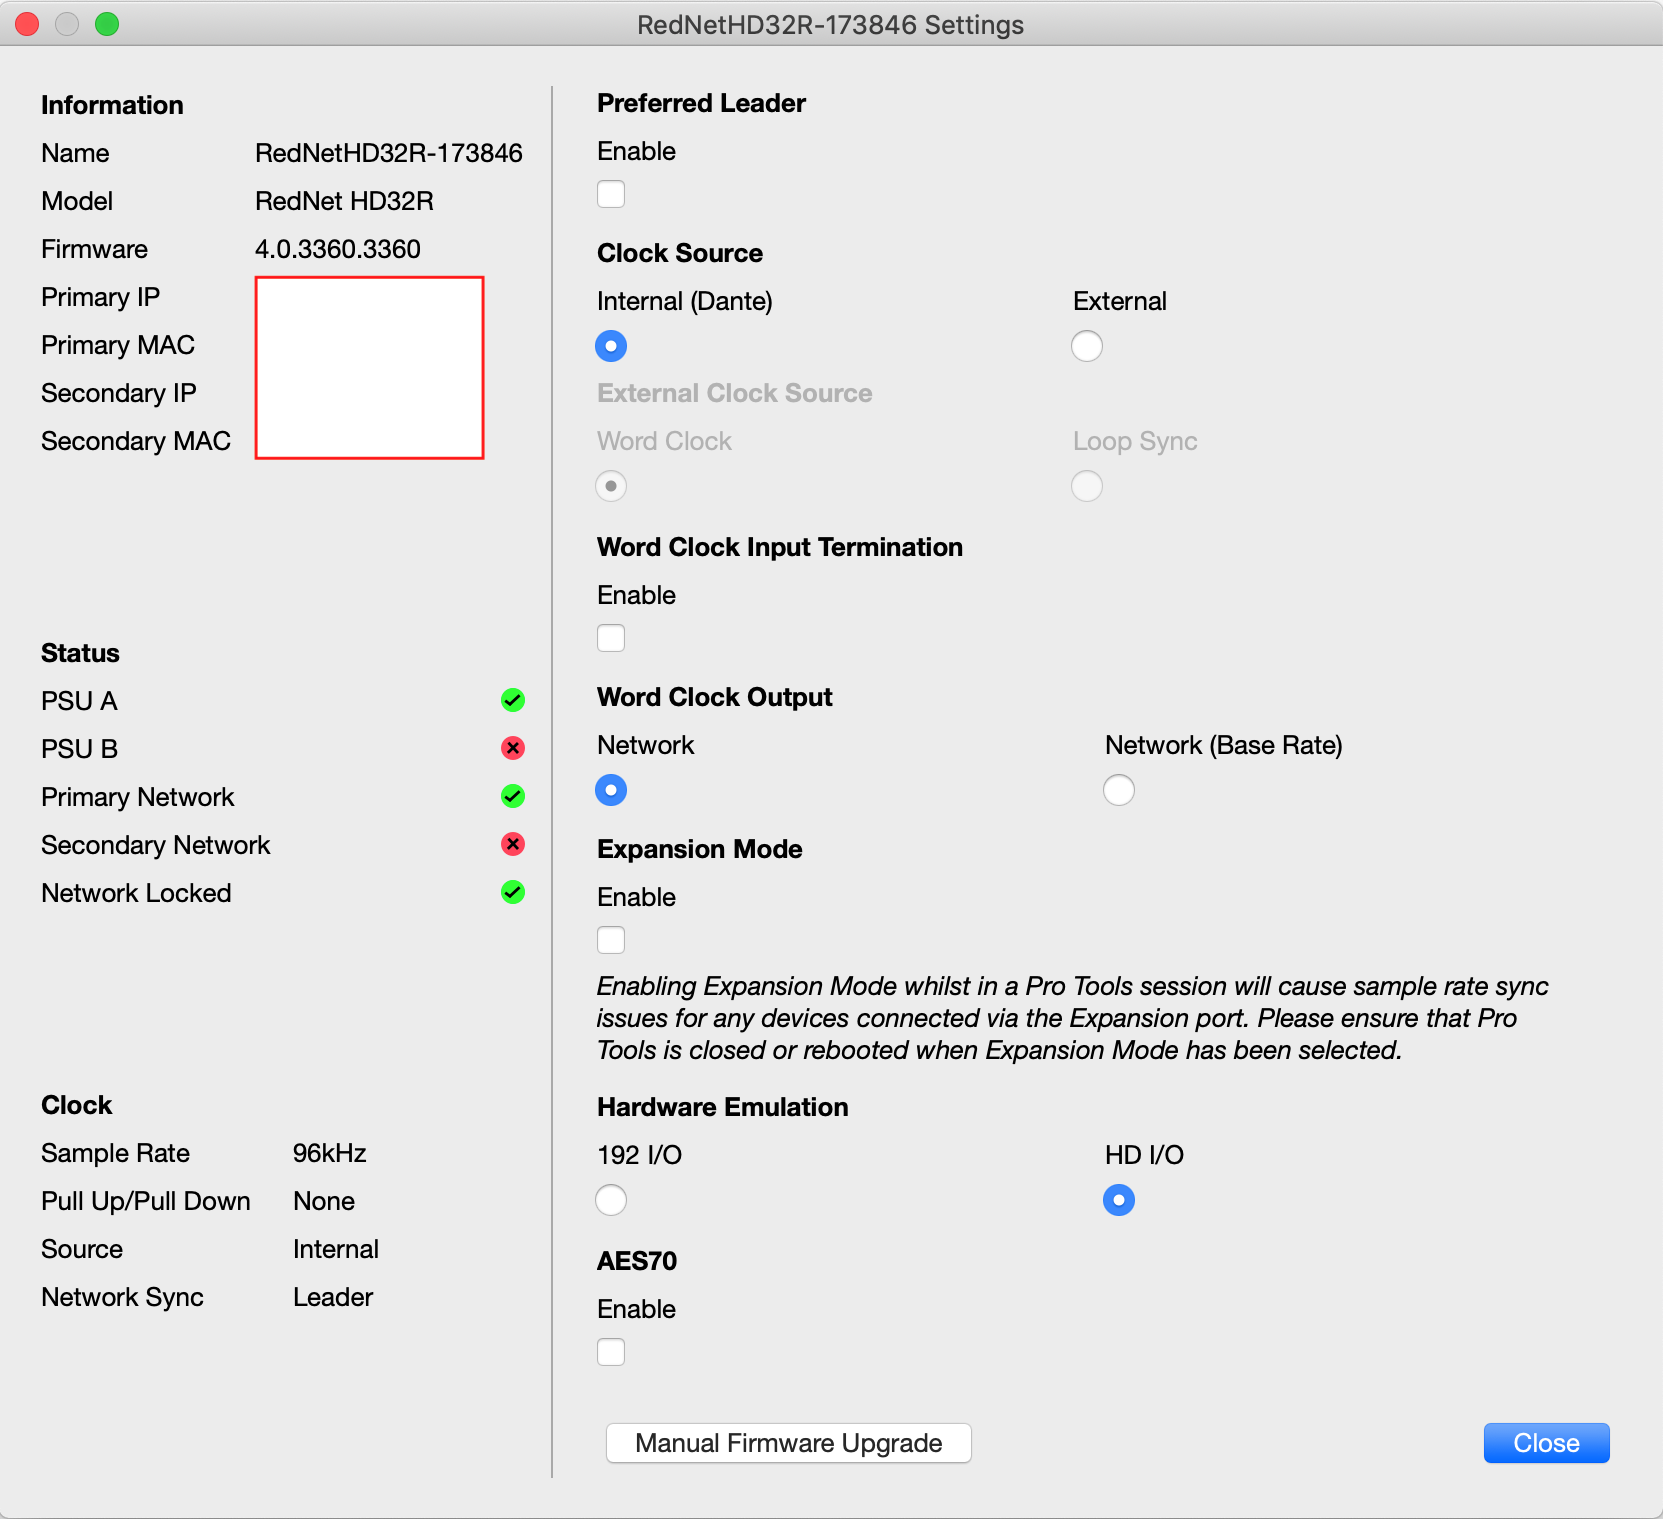Choose 192 I/O hardware emulation

pyautogui.click(x=611, y=1200)
